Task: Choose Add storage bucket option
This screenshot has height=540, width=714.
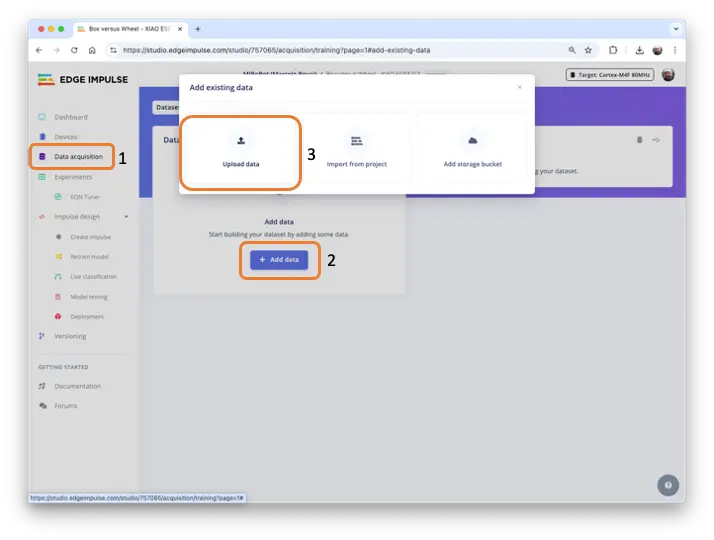Action: coord(472,152)
